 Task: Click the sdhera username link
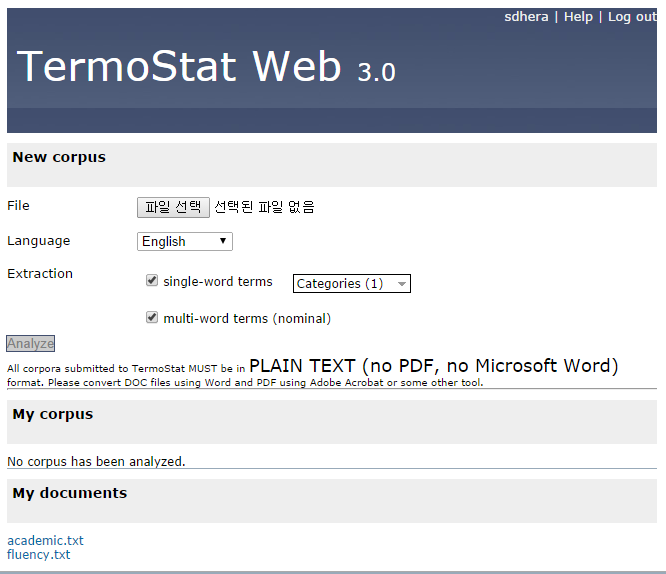pos(526,17)
